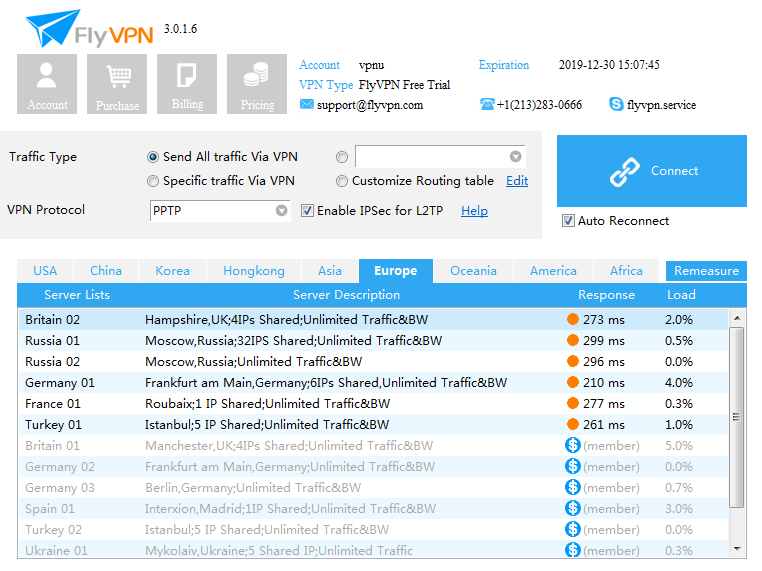The height and width of the screenshot is (571, 762).
Task: Click the chain link Connect icon
Action: pos(624,172)
